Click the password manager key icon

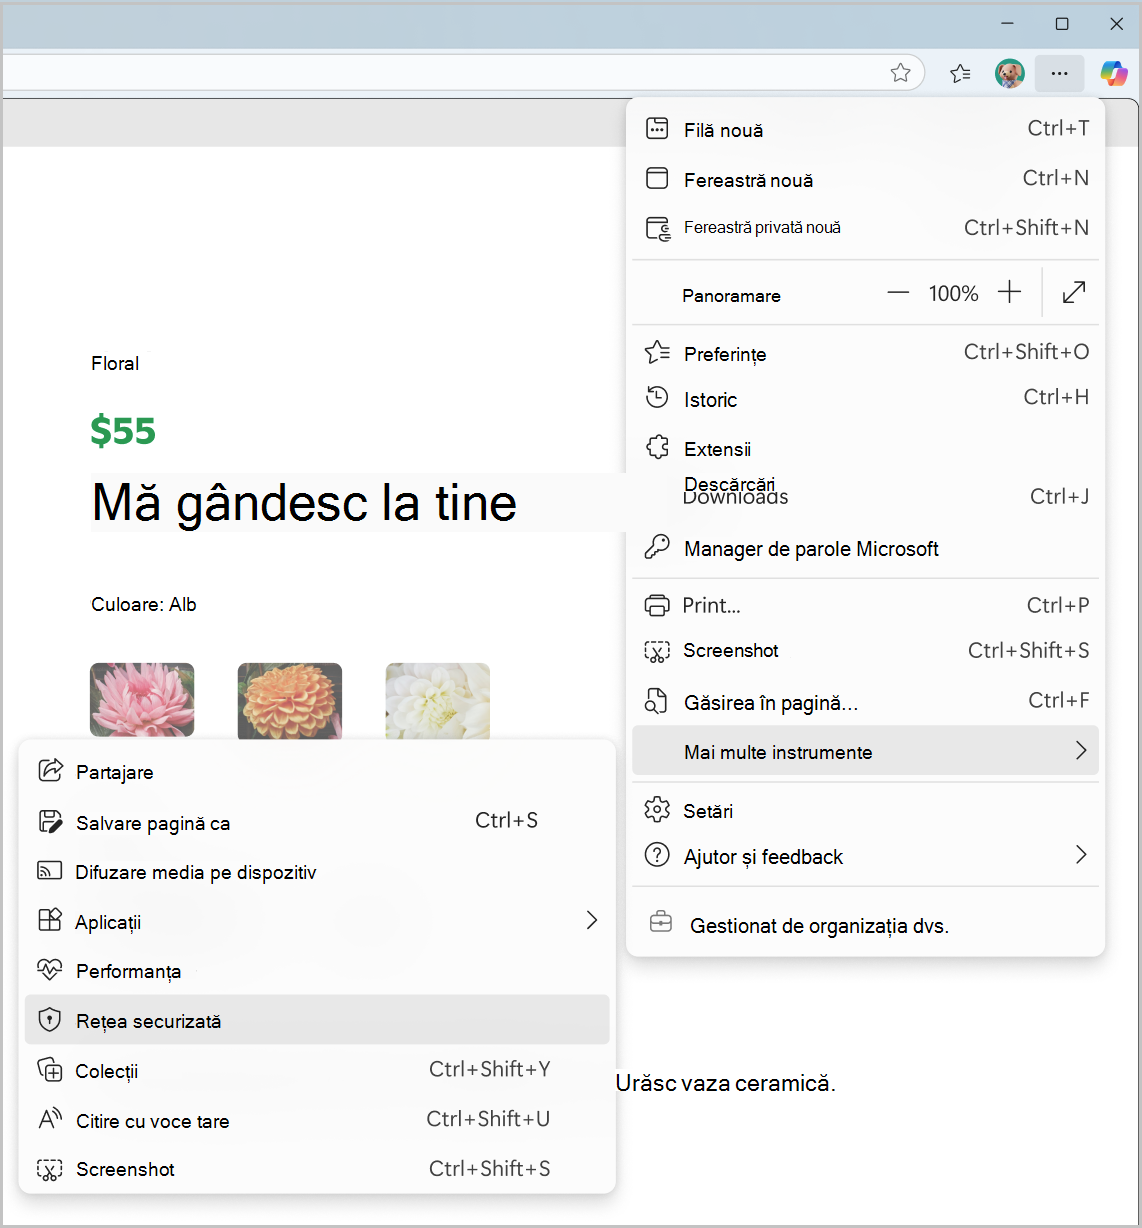coord(657,547)
